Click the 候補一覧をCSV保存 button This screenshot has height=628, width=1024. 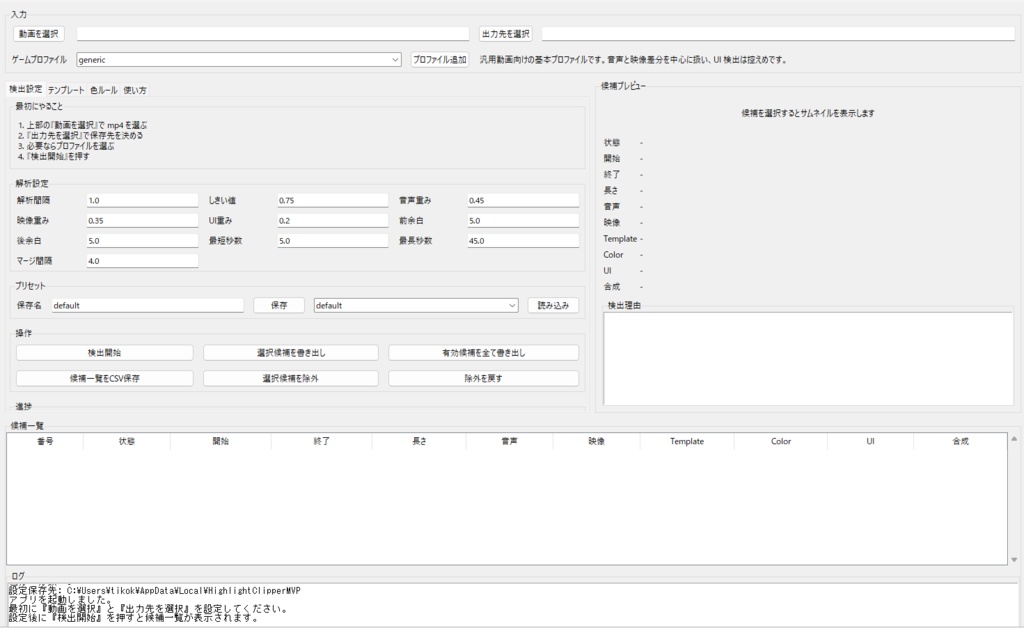(x=104, y=378)
